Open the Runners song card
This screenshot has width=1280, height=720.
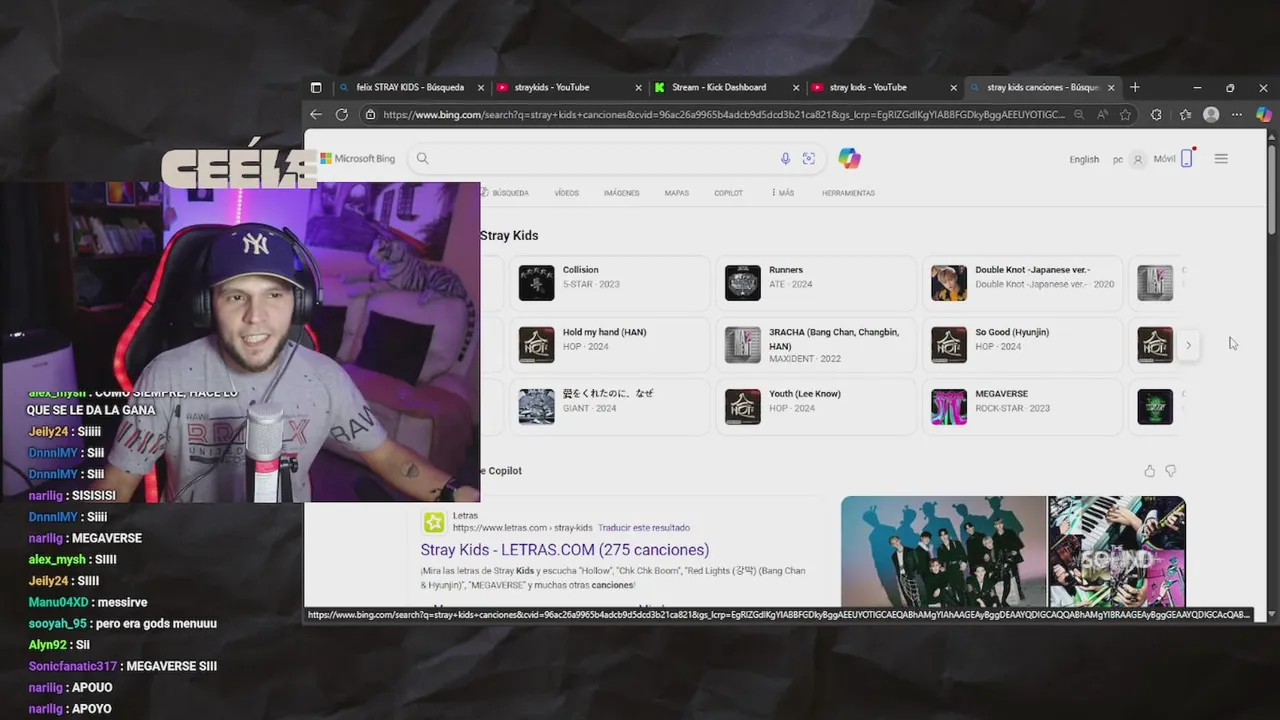click(x=816, y=282)
